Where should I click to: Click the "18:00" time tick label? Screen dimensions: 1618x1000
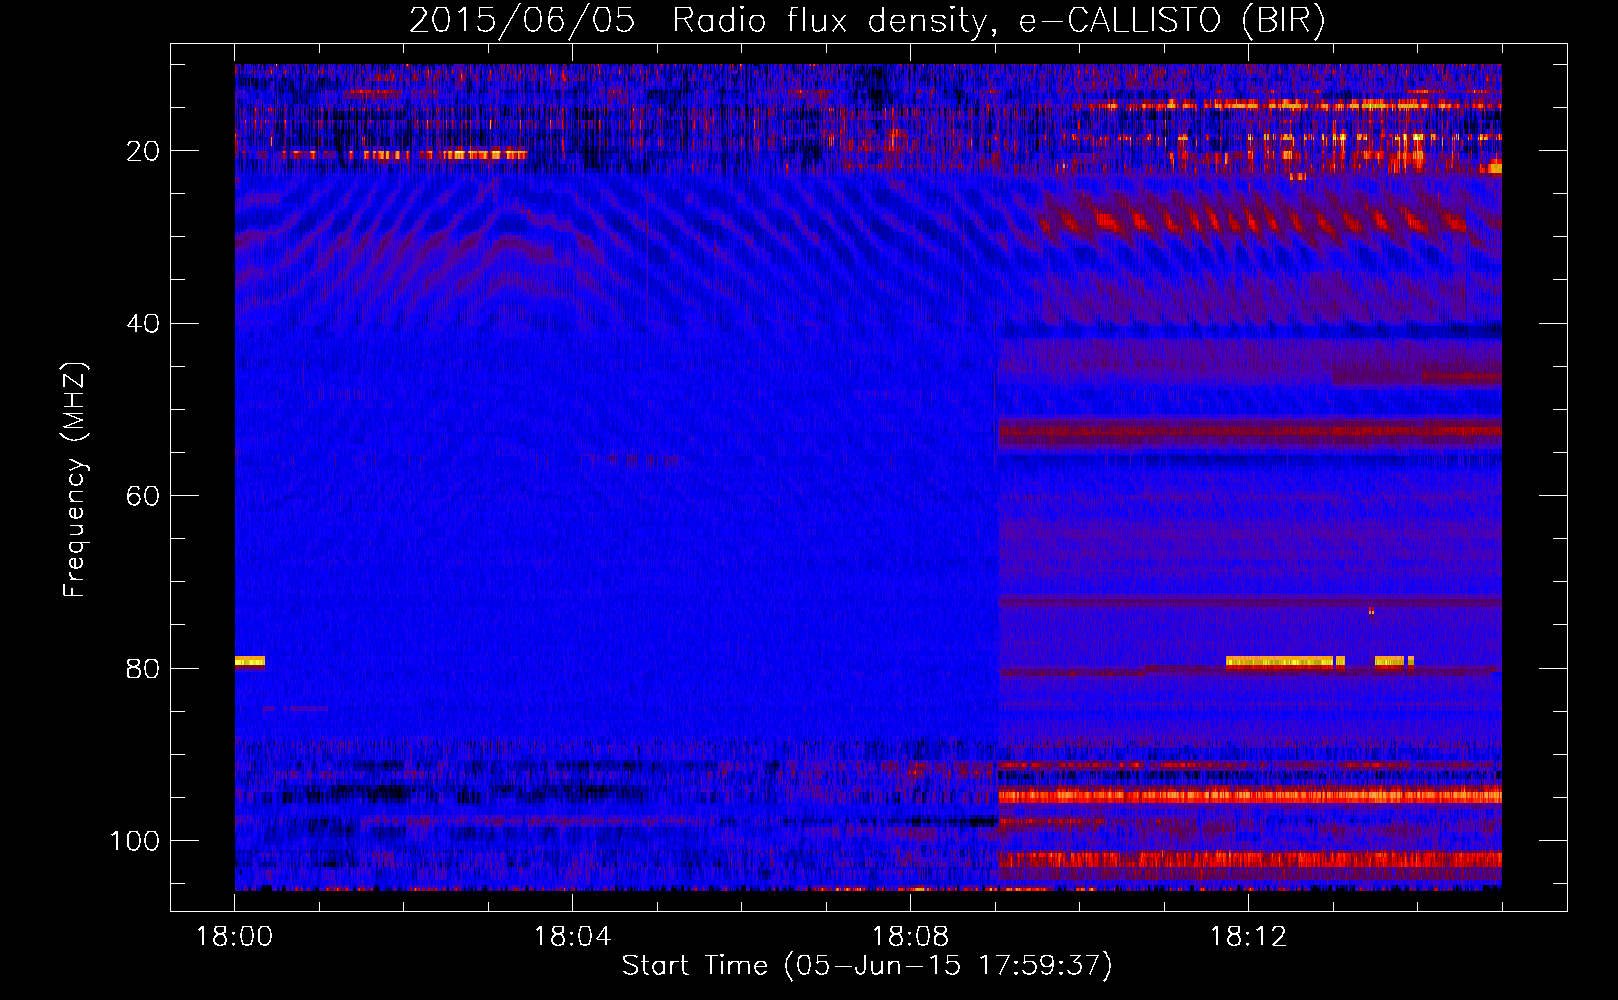[x=234, y=937]
